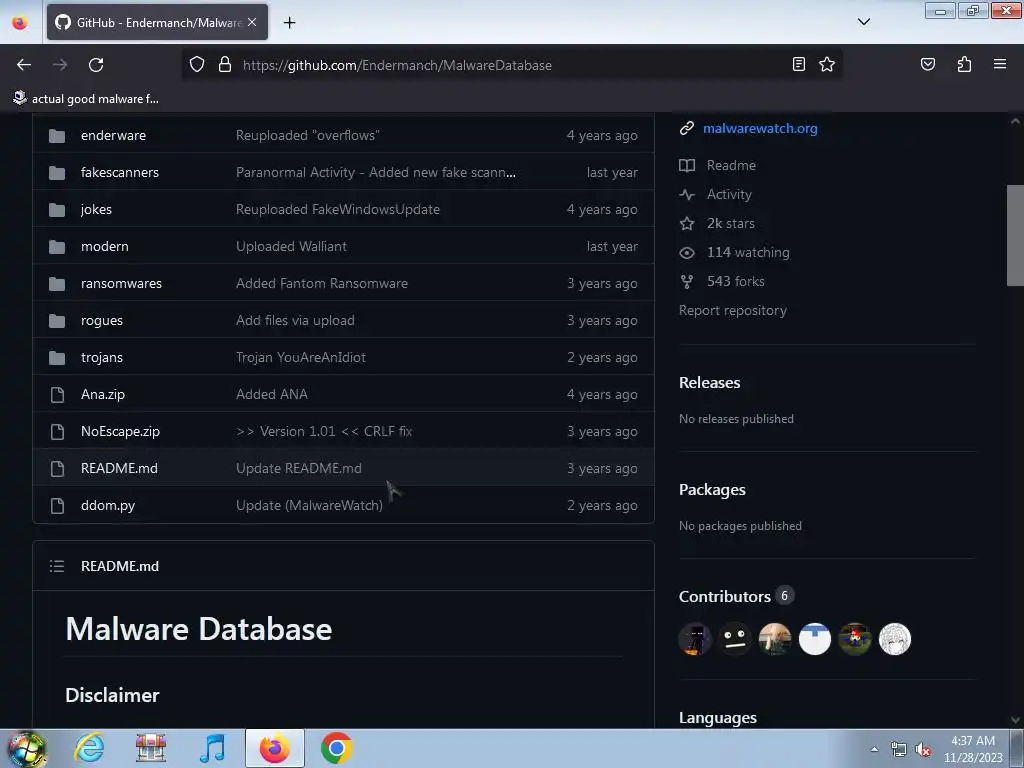Launch Google Chrome from the taskbar

click(x=336, y=748)
